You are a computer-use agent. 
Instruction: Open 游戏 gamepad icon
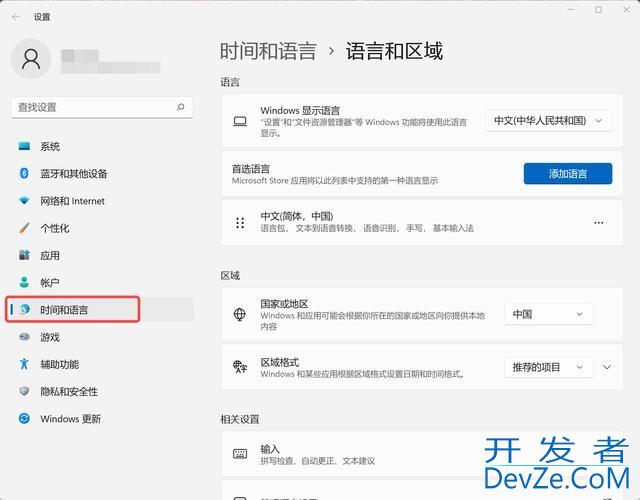click(x=24, y=337)
